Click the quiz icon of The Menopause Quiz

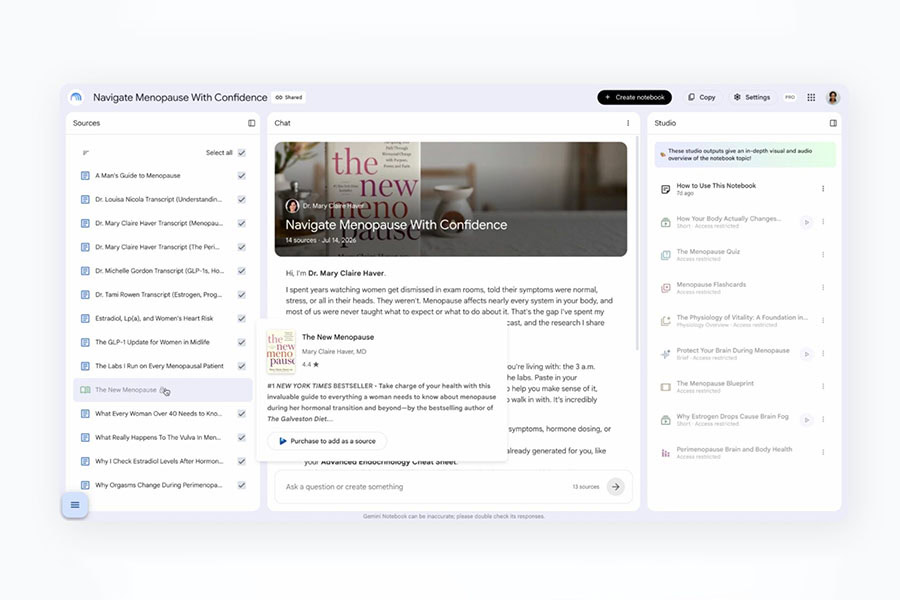[x=665, y=255]
